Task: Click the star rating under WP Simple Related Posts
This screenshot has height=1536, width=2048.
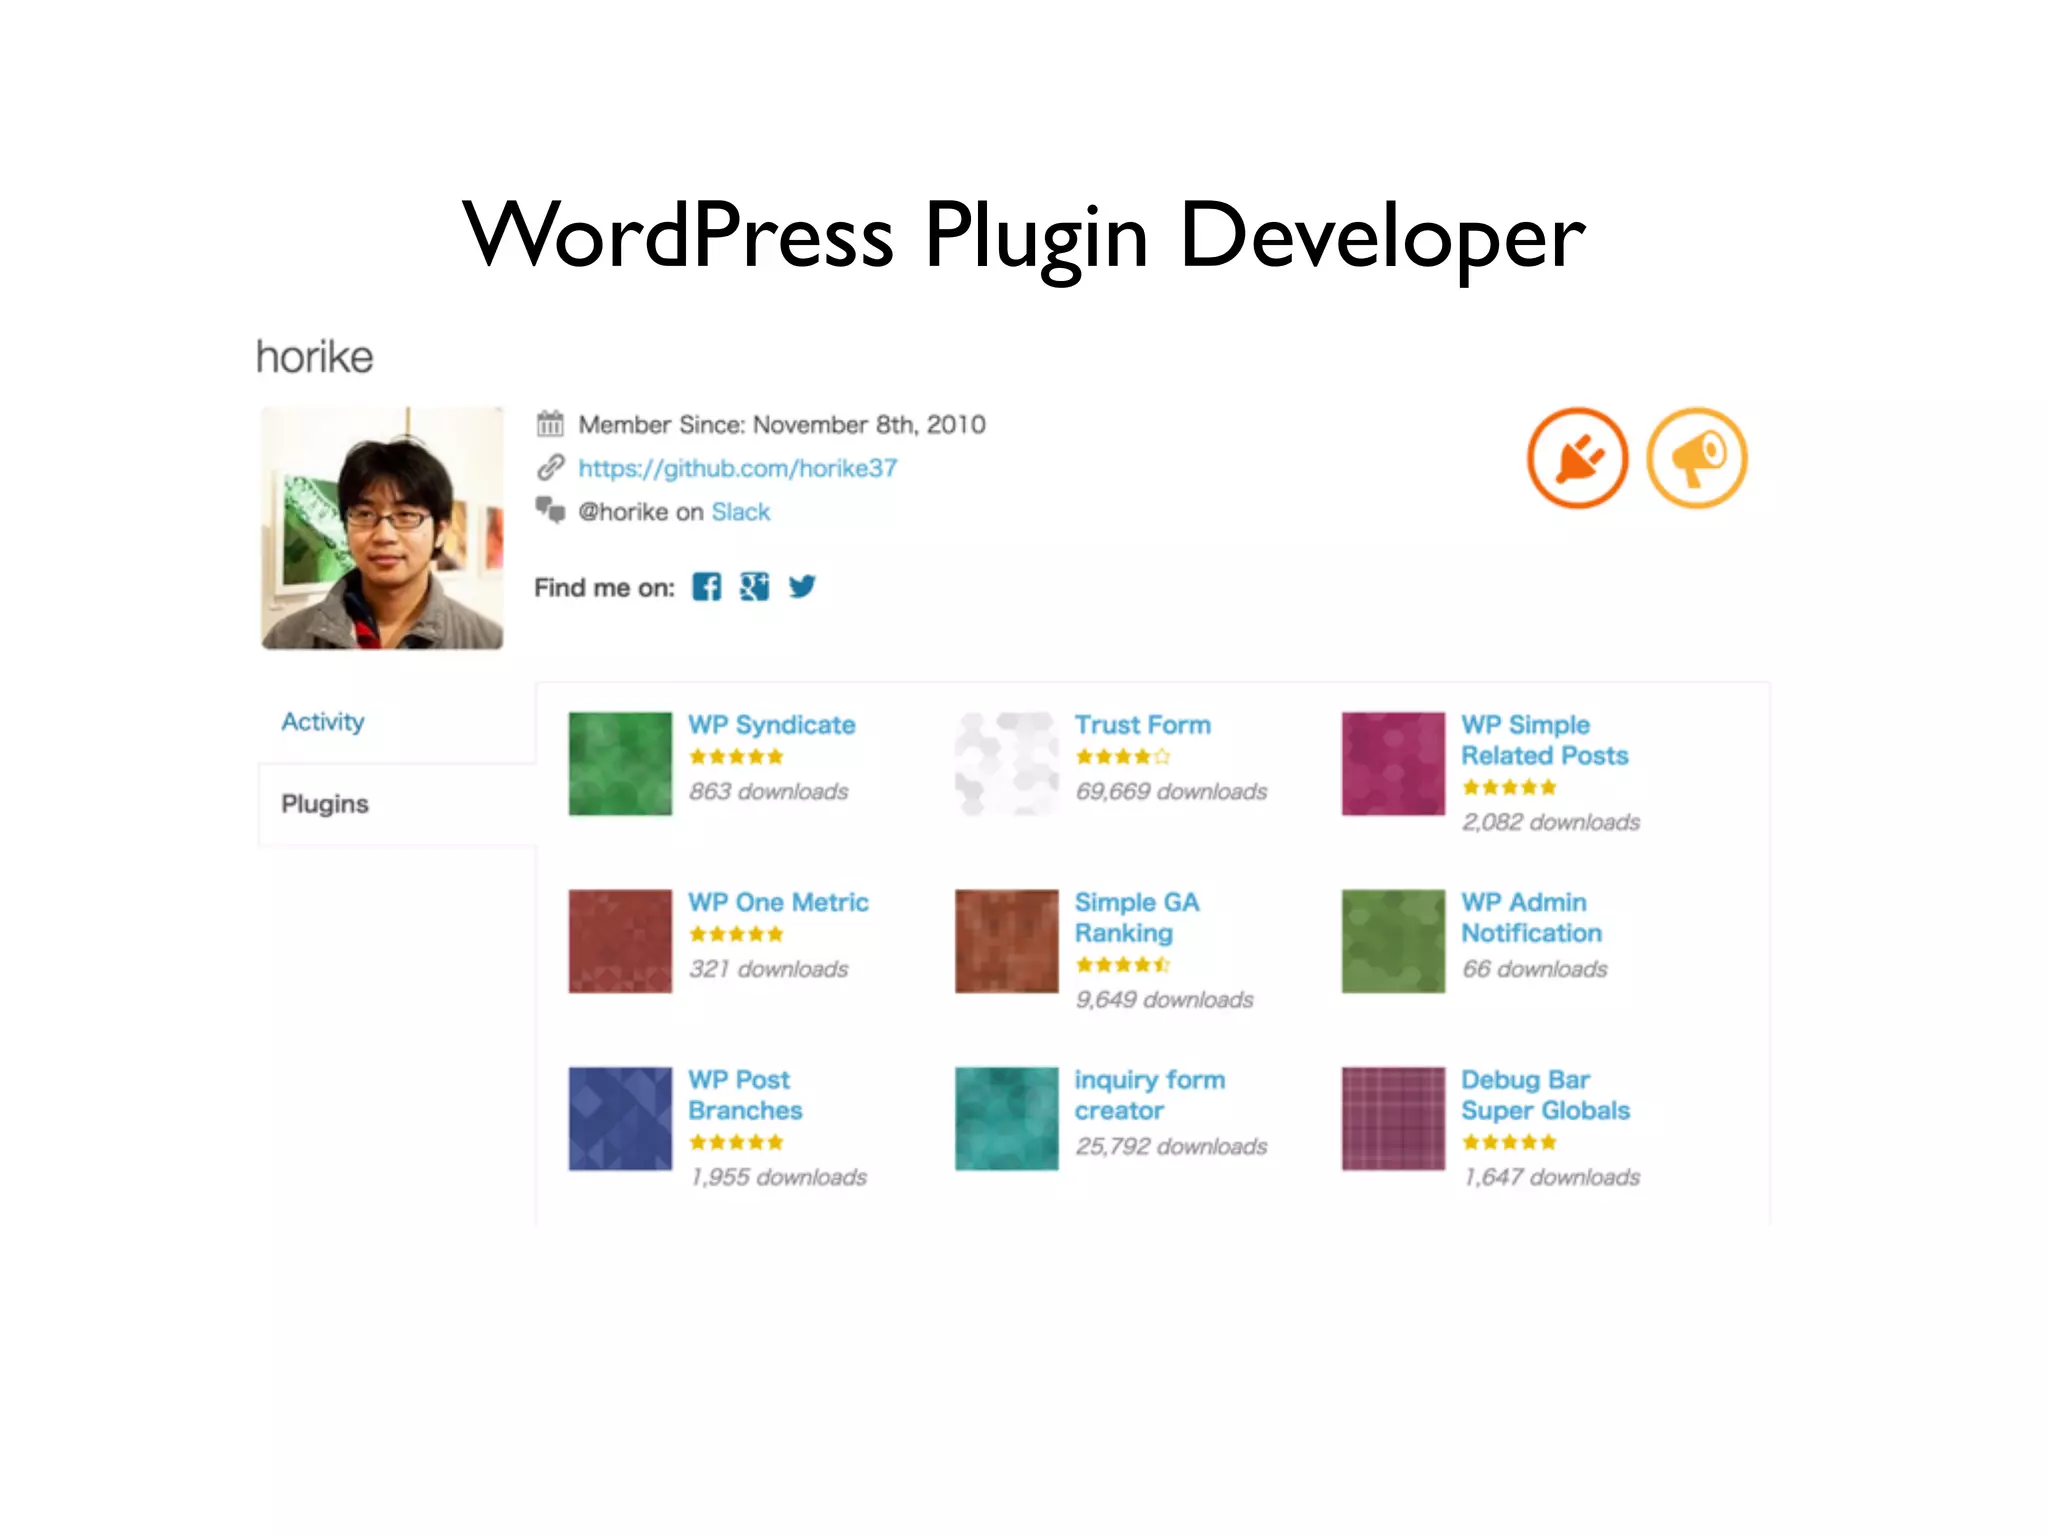Action: point(1509,787)
